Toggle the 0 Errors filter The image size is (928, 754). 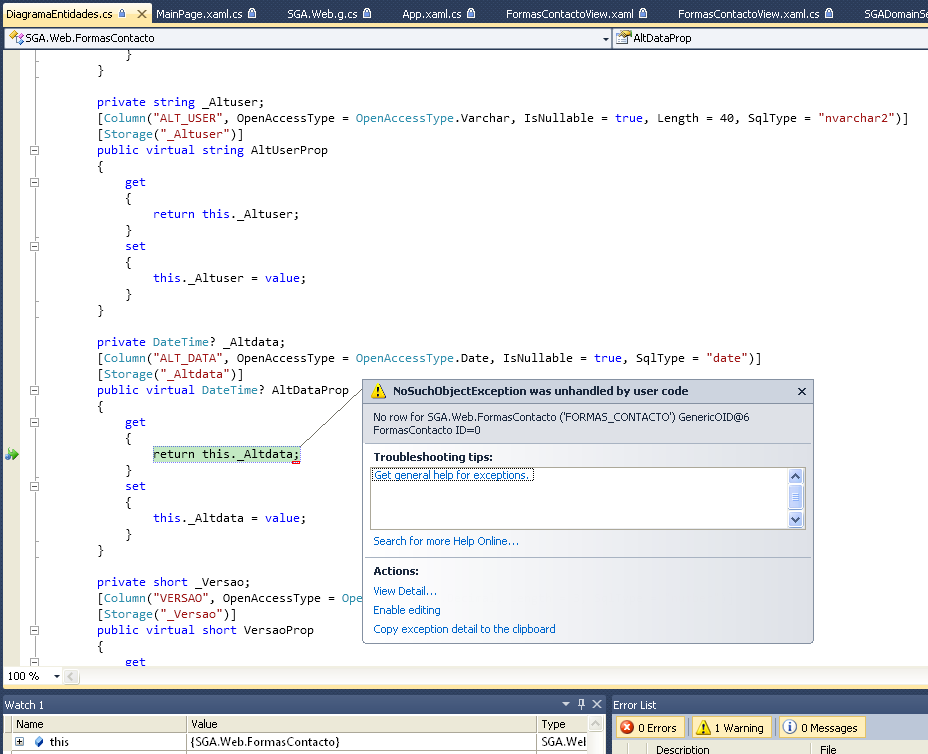[648, 728]
